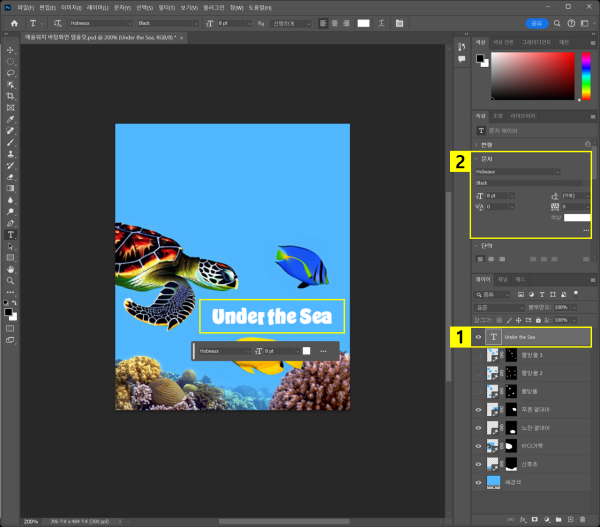
Task: Click the warp text icon in options bar
Action: 381,22
